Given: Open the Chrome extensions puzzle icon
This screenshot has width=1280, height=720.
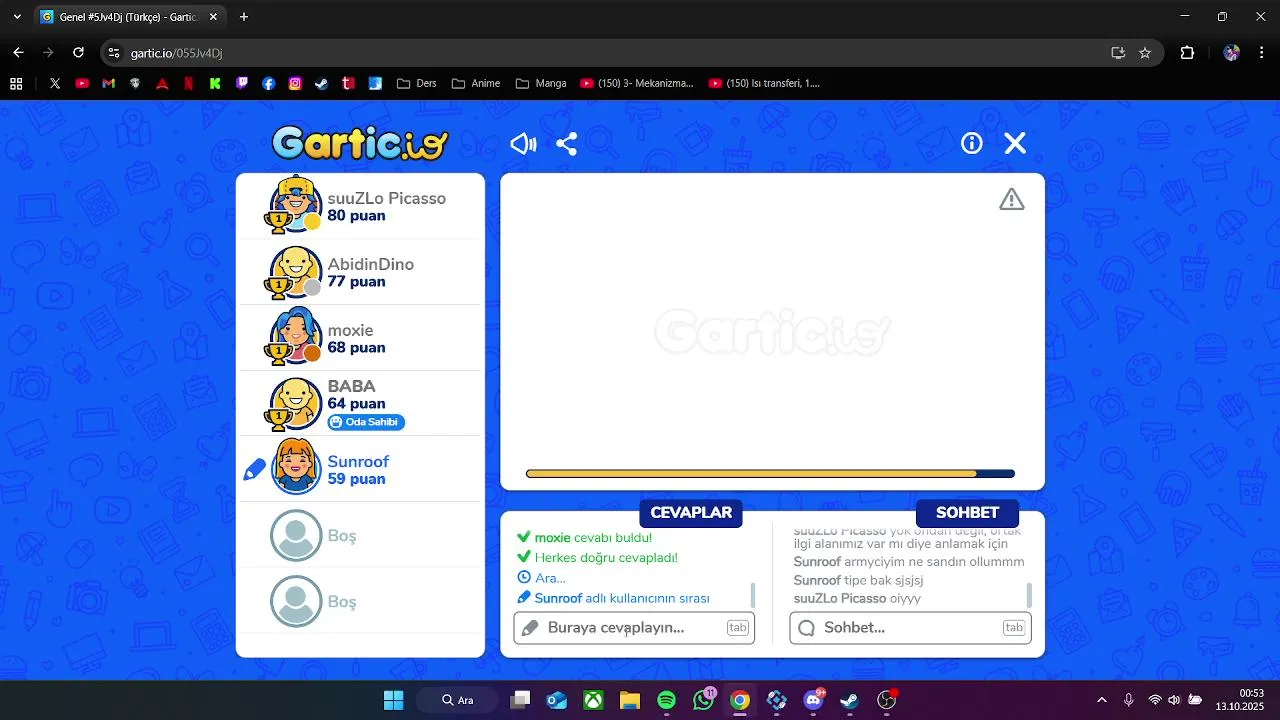Looking at the screenshot, I should point(1187,53).
